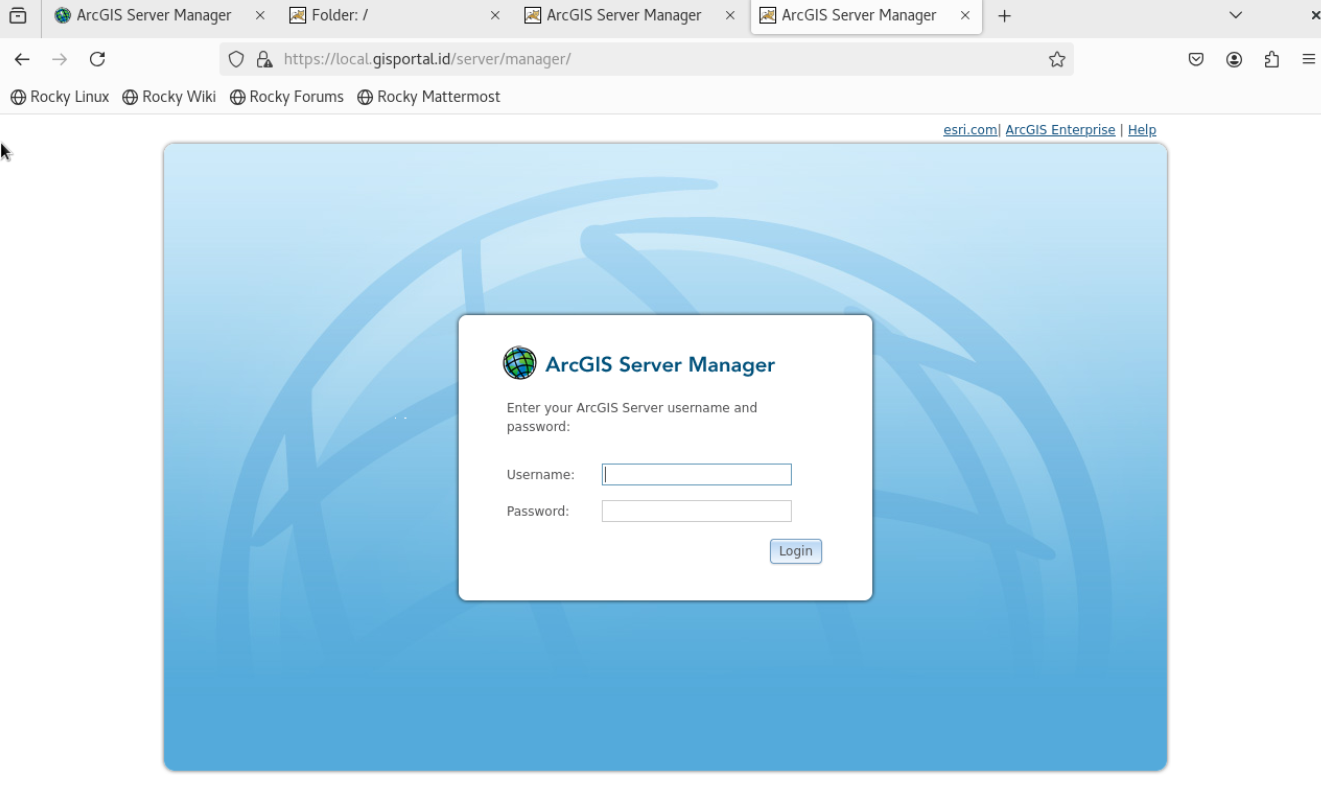Image resolution: width=1321 pixels, height=786 pixels.
Task: Close the "Folder: /" tab
Action: coord(495,15)
